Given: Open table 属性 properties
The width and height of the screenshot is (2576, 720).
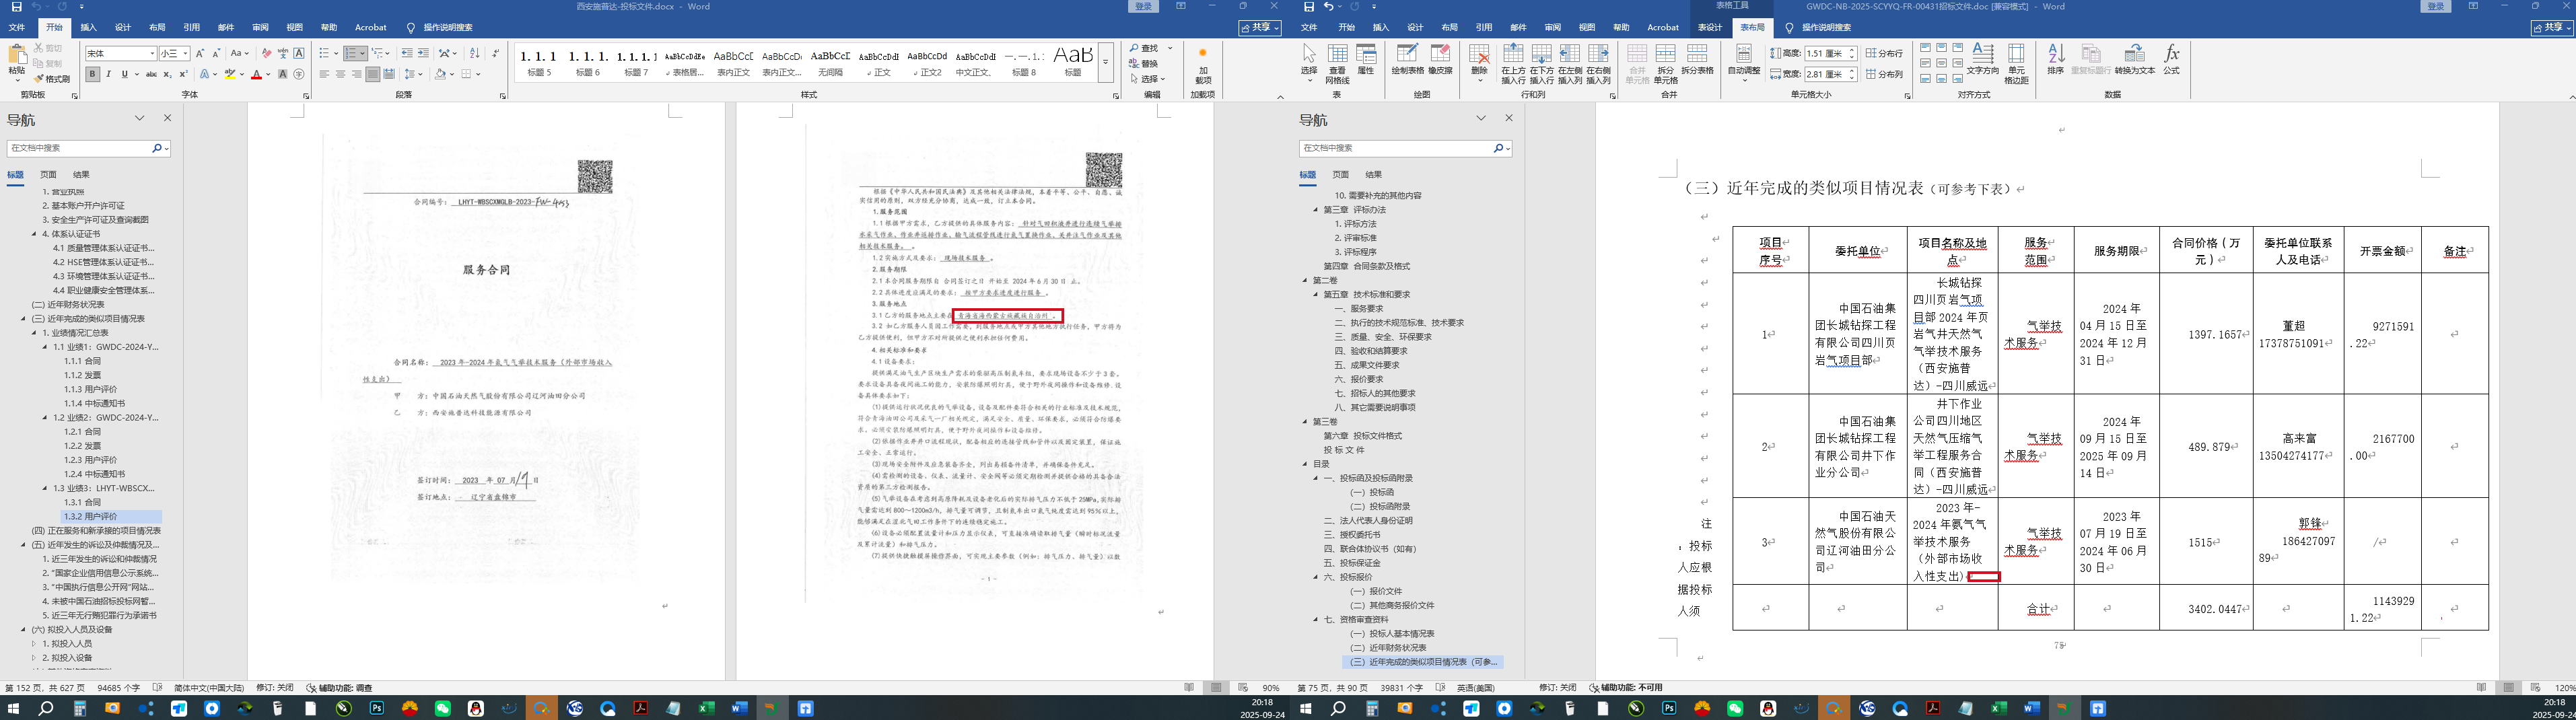Looking at the screenshot, I should pos(1366,59).
